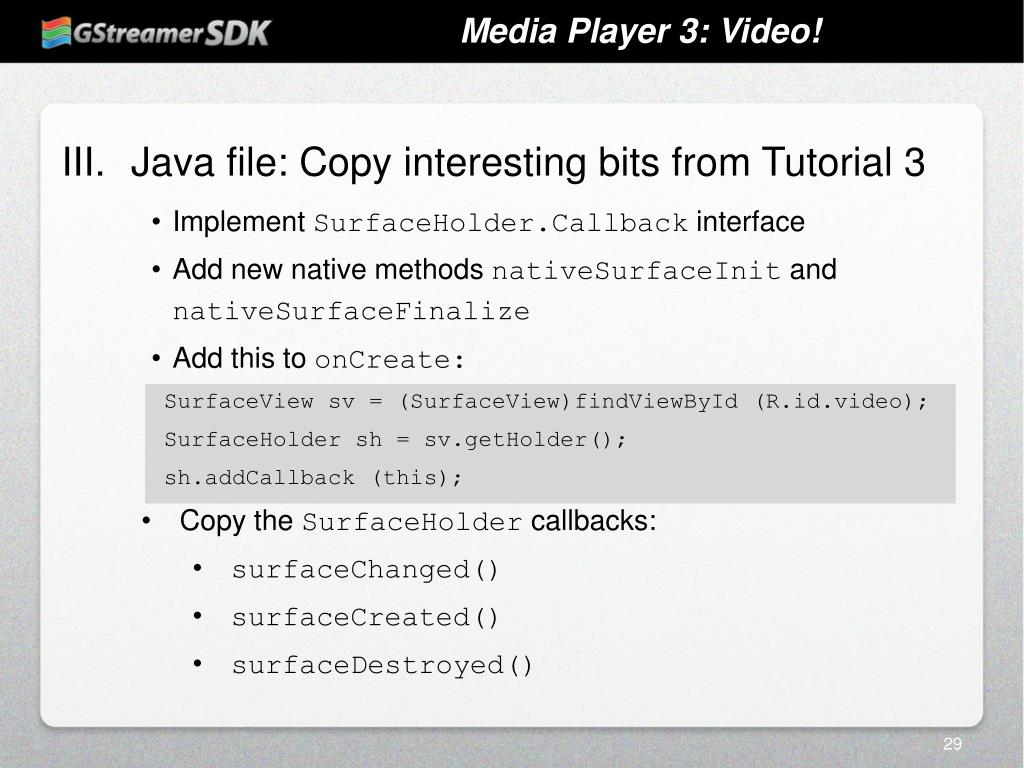Click the onCreate: code label

389,360
